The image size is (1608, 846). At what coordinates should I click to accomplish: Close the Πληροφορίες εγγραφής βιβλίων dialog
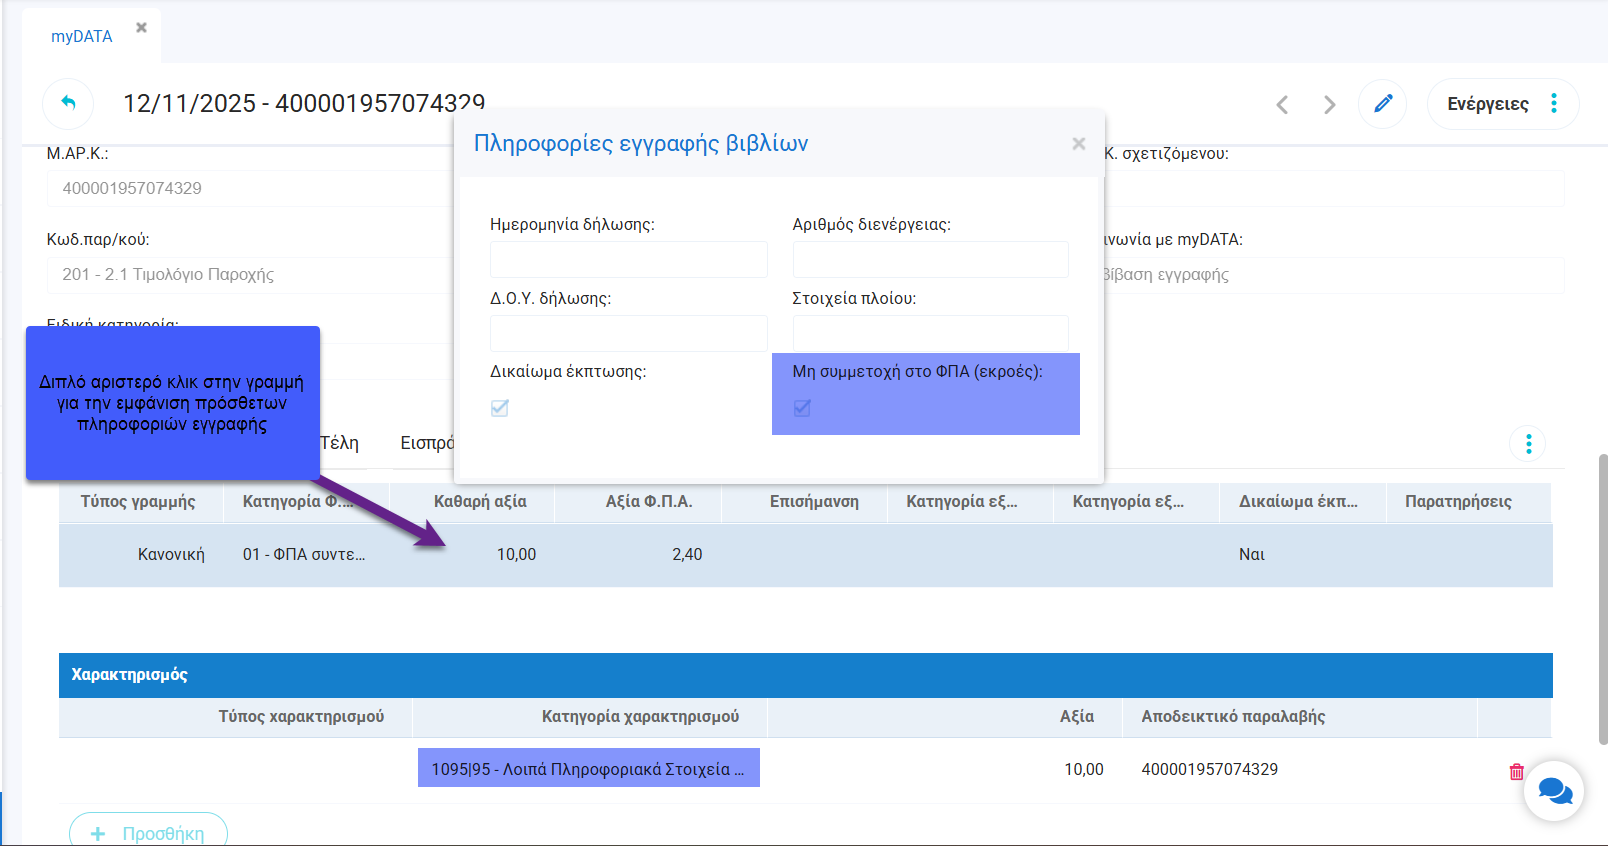pos(1078,144)
